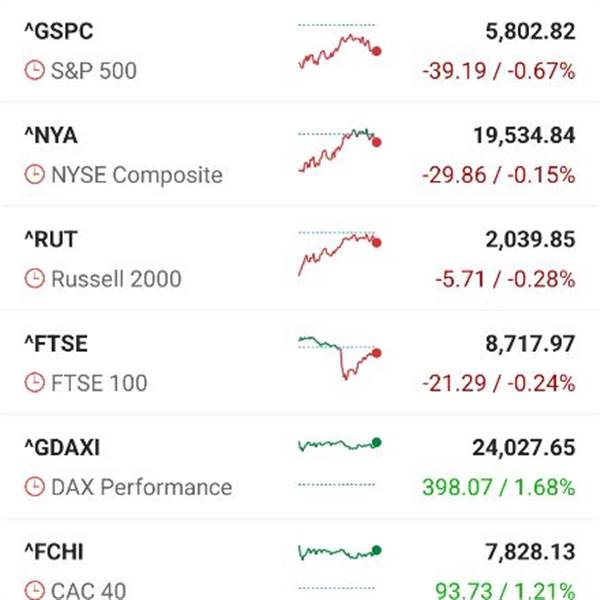
Task: Open the ^FTSE sparkline chart
Action: pyautogui.click(x=340, y=358)
